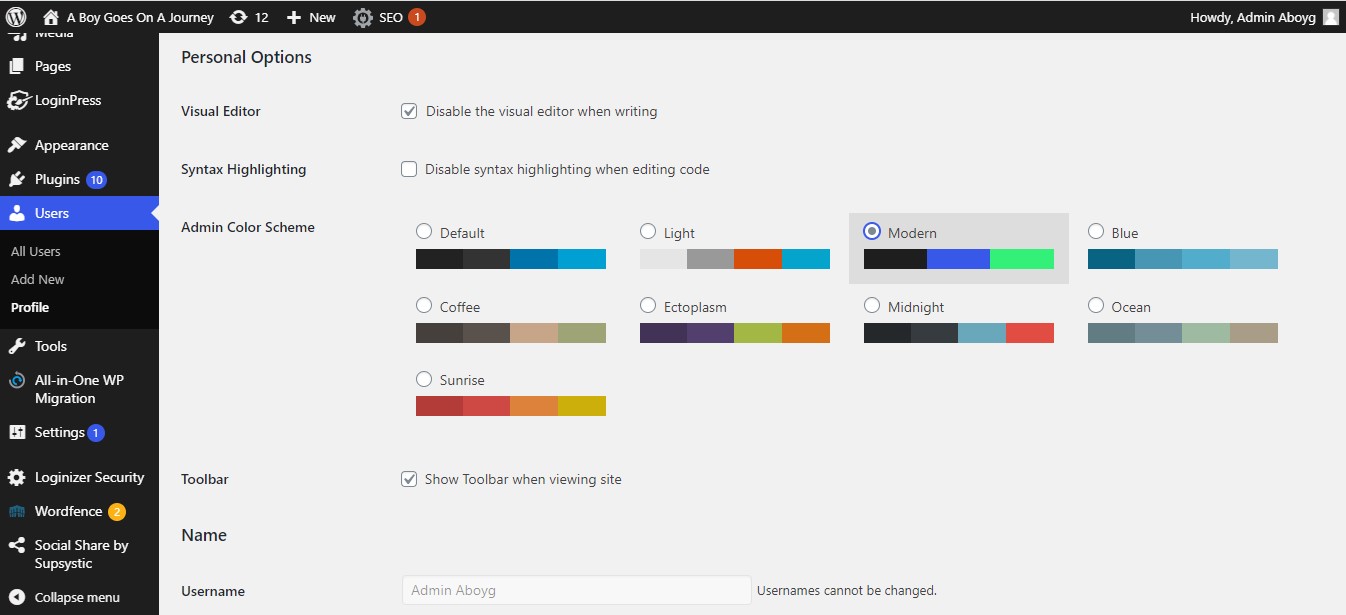
Task: Open the Wordfence icon in sidebar
Action: pyautogui.click(x=17, y=512)
